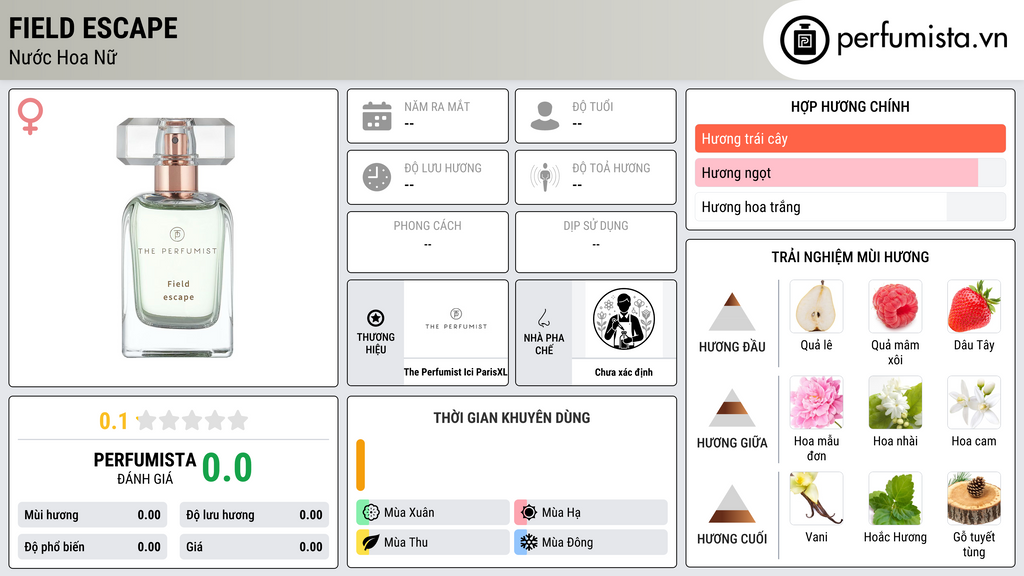Click the Mùa Đông season label
Screen dimensions: 1024x576
tap(567, 542)
